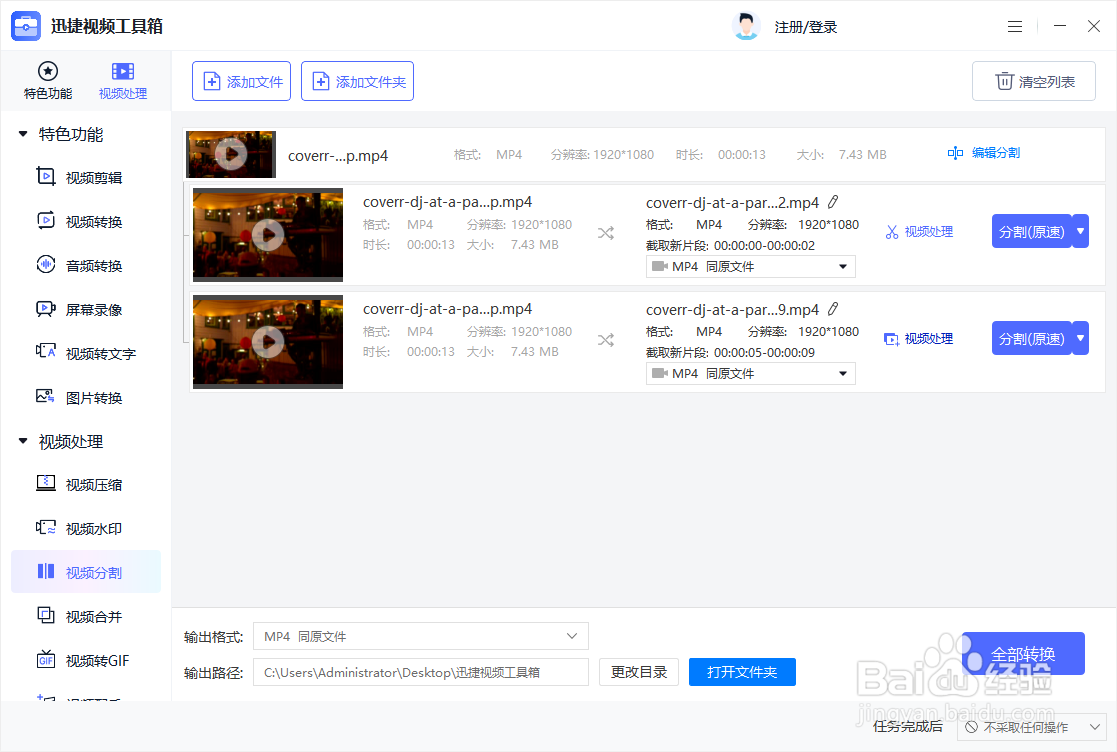Open the format dropdown for the ...2.mp4 segment
Viewport: 1117px width, 752px height.
751,266
